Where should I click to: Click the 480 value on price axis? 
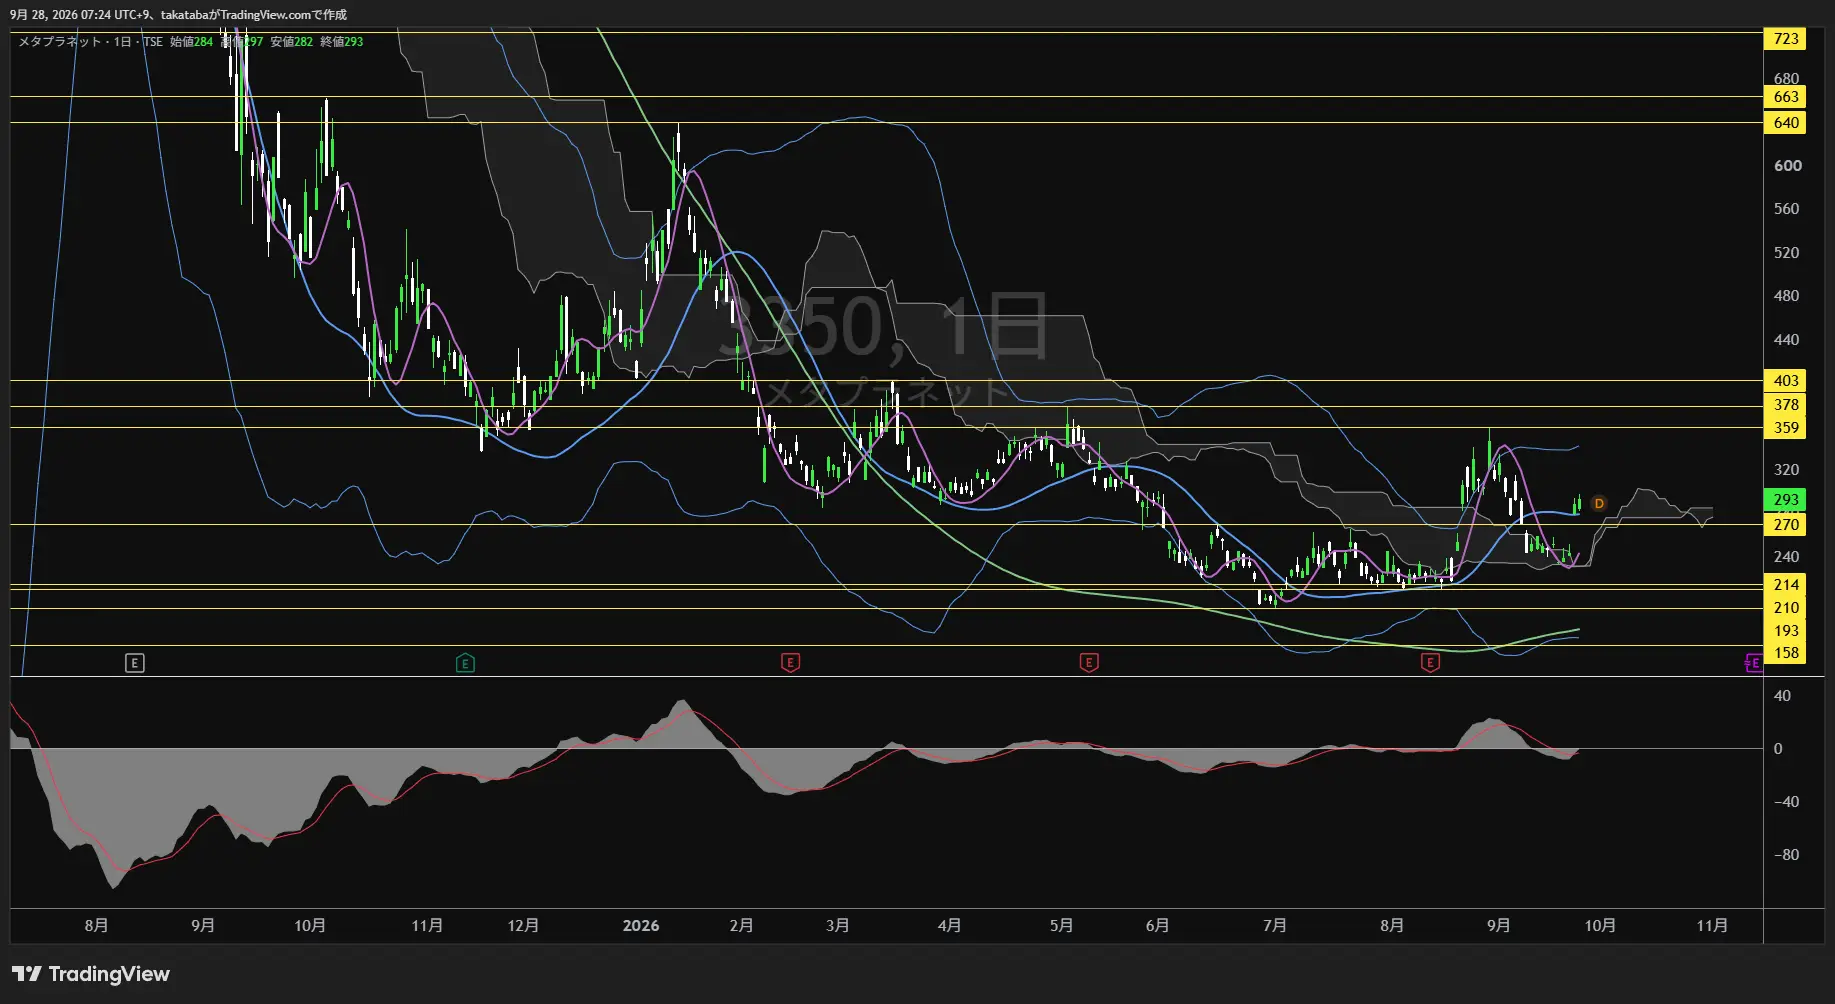click(x=1787, y=295)
